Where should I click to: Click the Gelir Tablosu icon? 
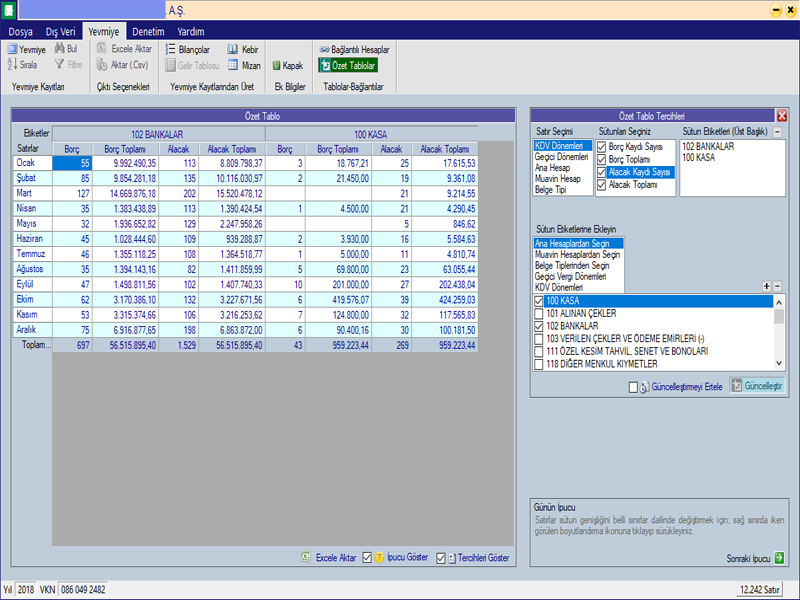pyautogui.click(x=170, y=65)
